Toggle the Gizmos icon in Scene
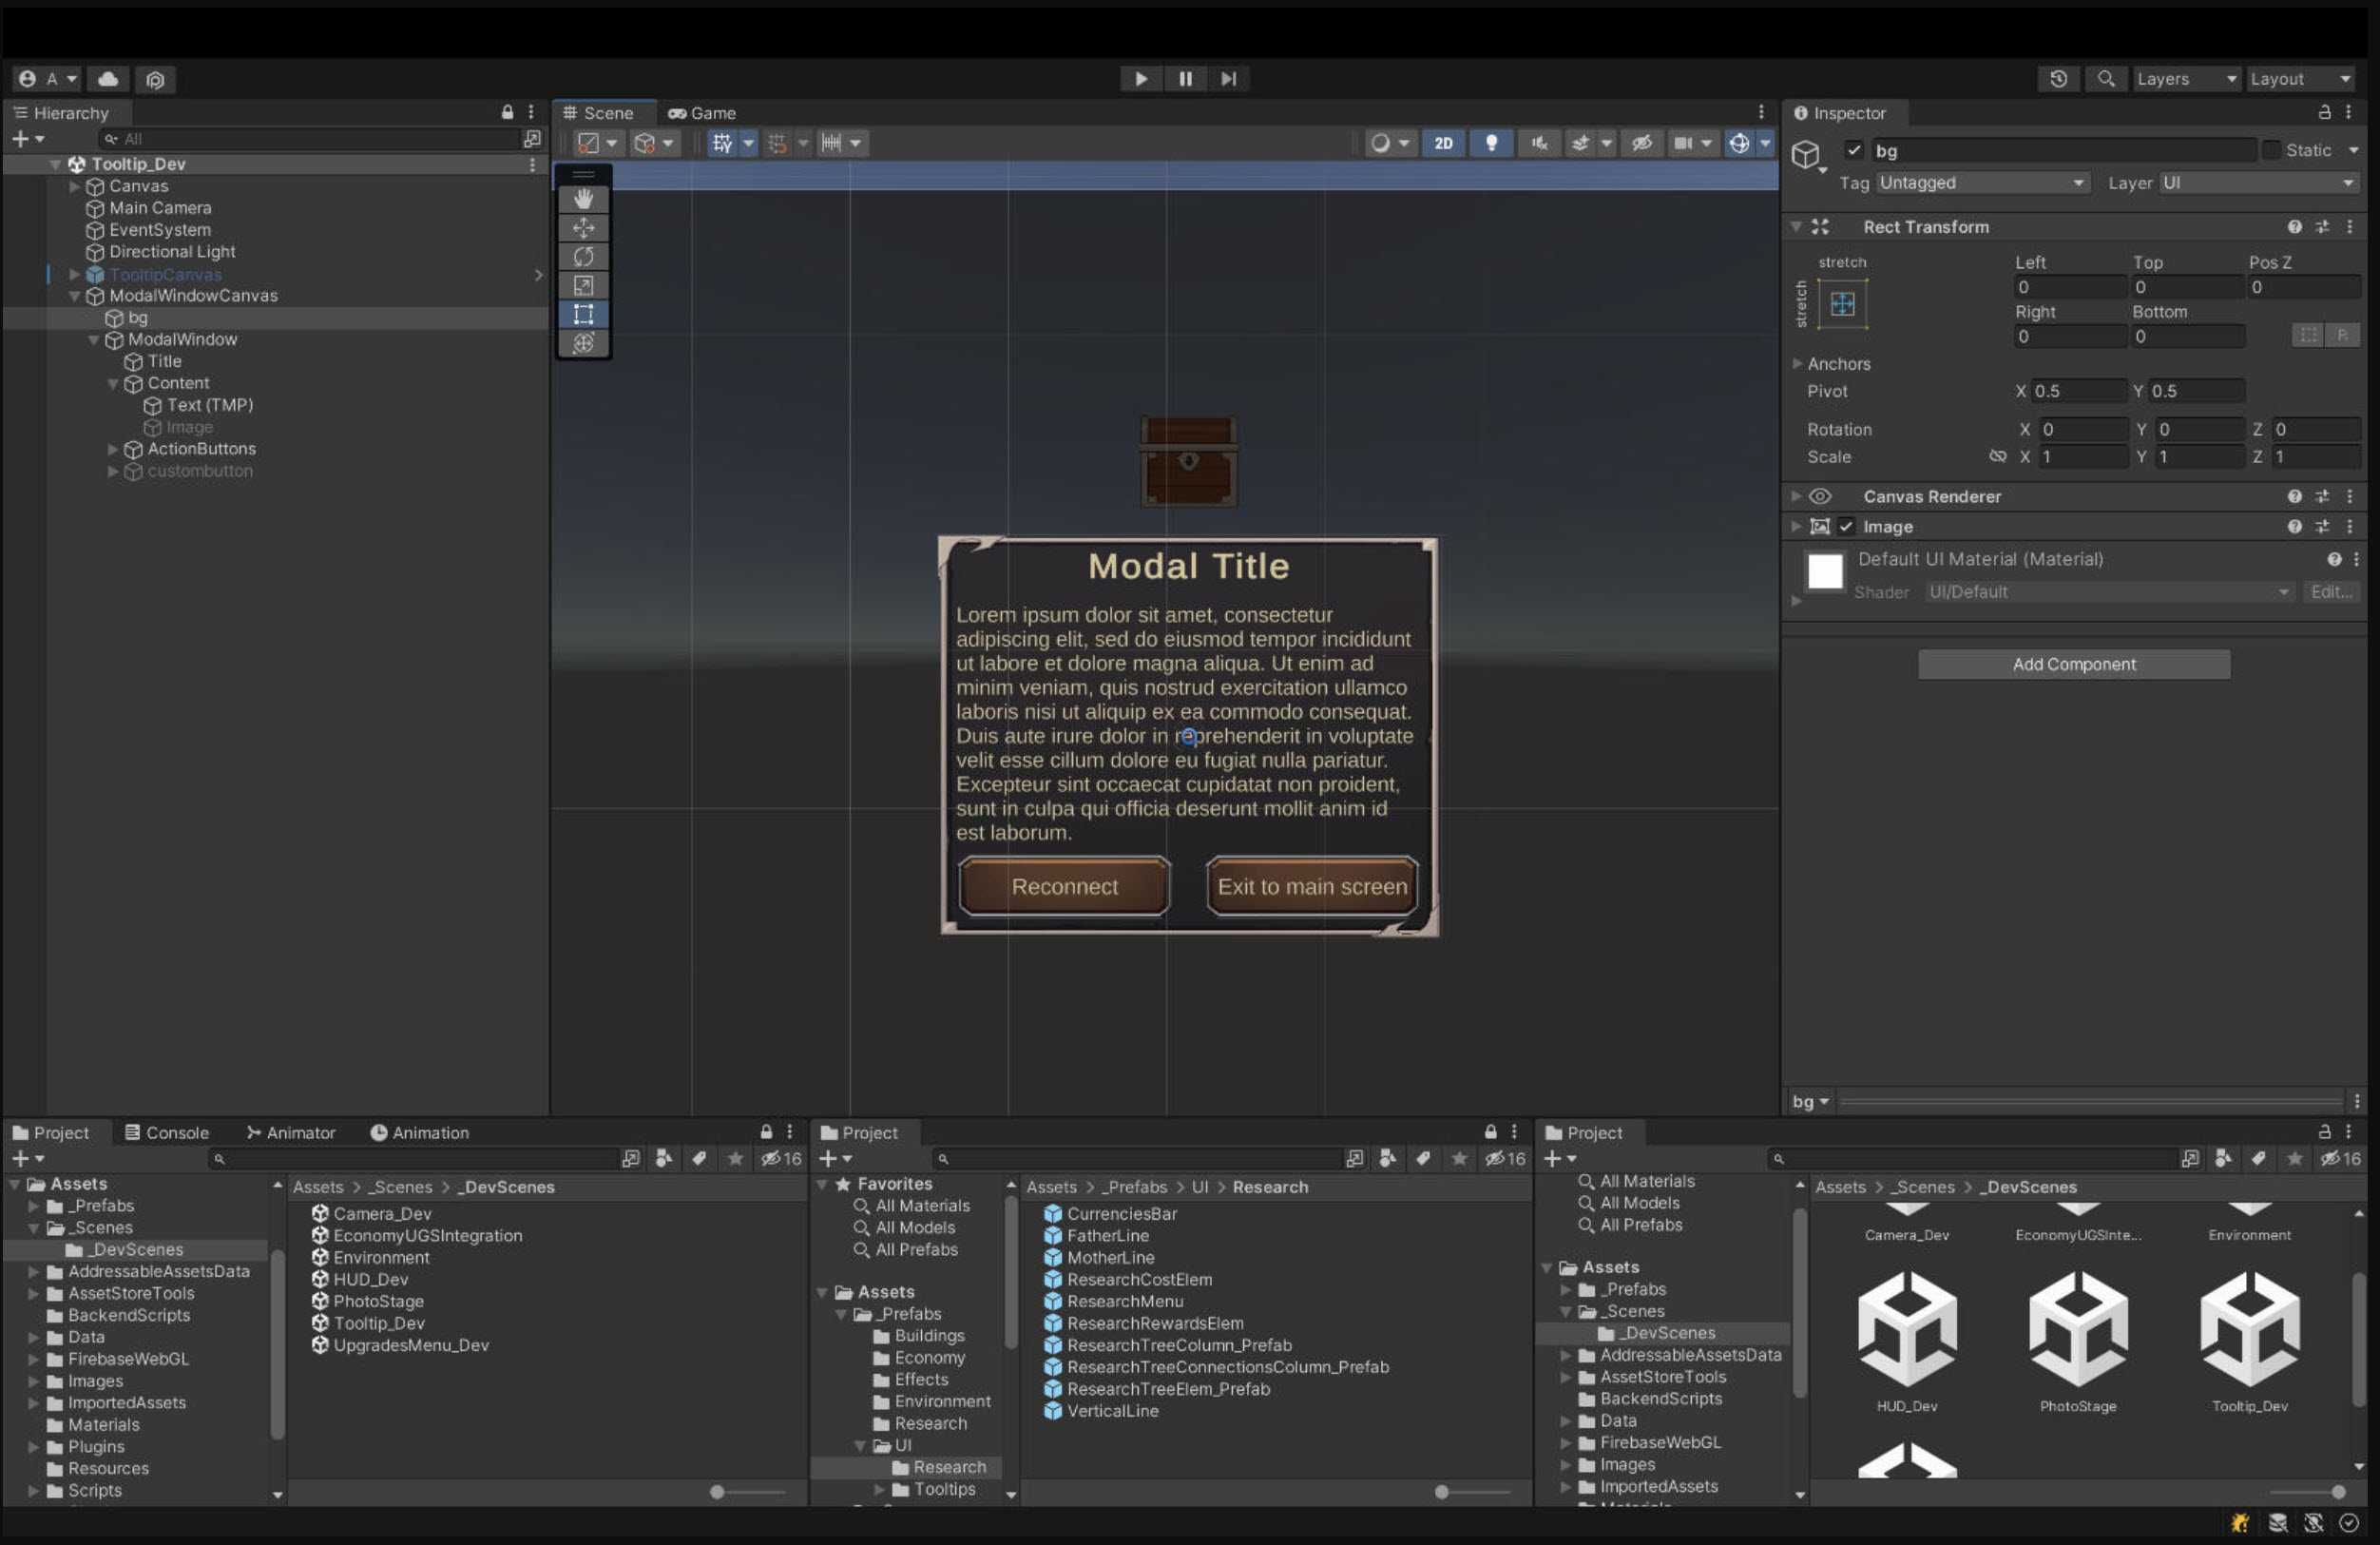The height and width of the screenshot is (1545, 2380). click(x=1739, y=143)
